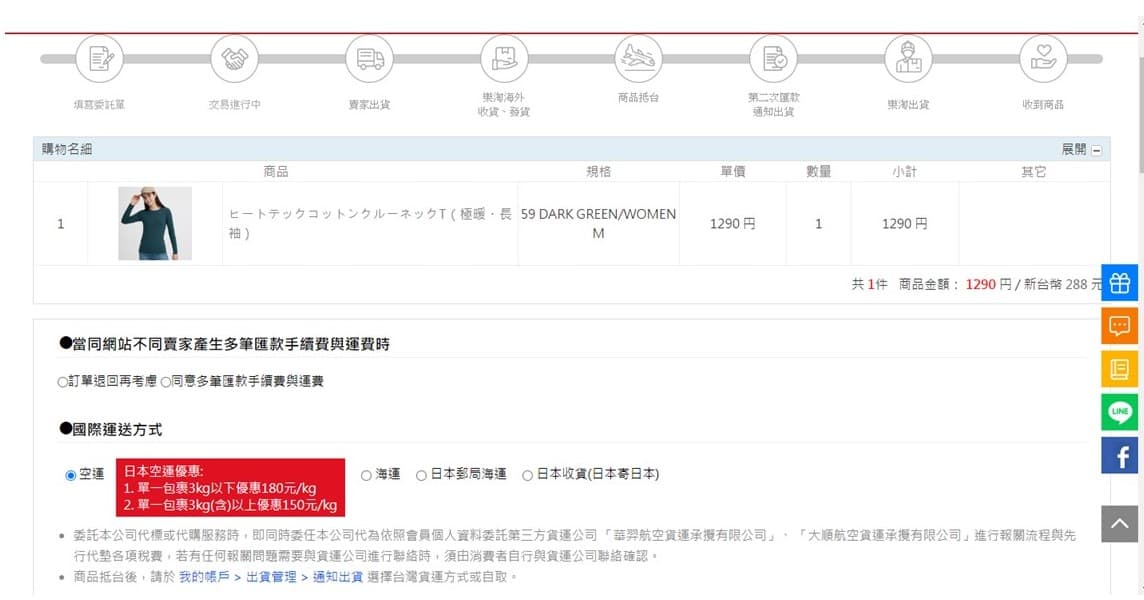1144x600 pixels.
Task: Click the 規格 column header
Action: [598, 172]
